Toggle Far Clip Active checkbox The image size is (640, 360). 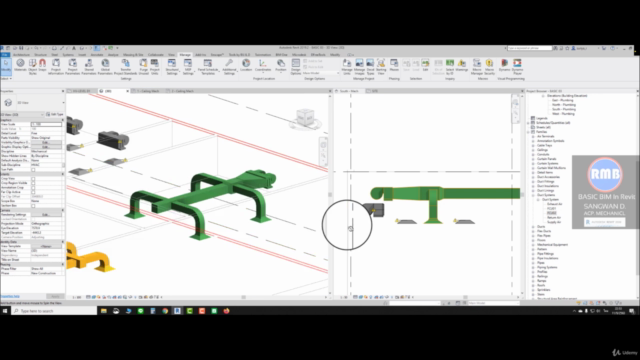click(x=33, y=192)
